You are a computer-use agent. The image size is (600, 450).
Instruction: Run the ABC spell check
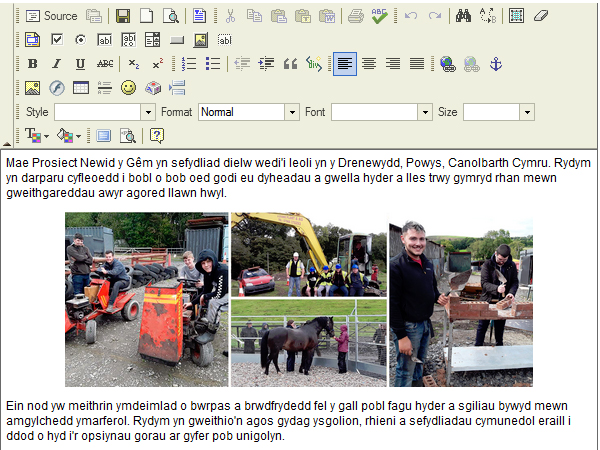[379, 16]
